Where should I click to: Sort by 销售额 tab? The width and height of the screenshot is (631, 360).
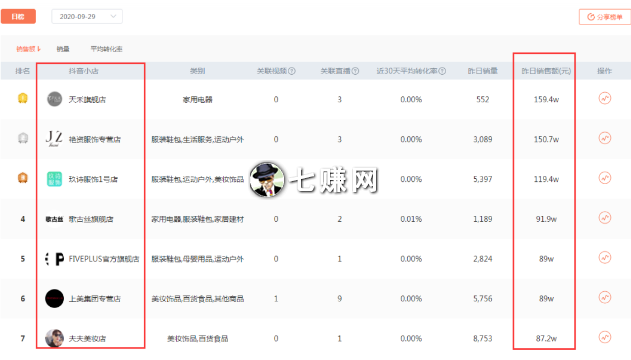[x=28, y=49]
